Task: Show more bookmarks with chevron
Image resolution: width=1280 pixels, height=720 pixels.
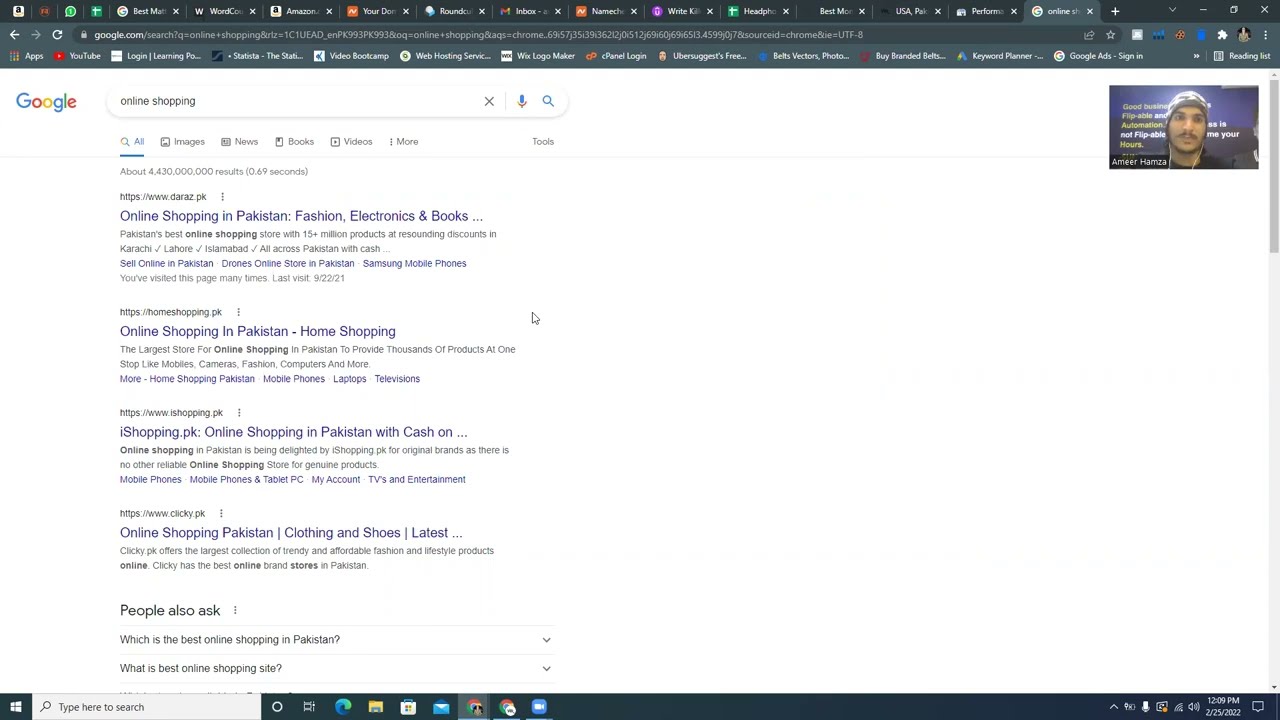Action: point(1196,56)
